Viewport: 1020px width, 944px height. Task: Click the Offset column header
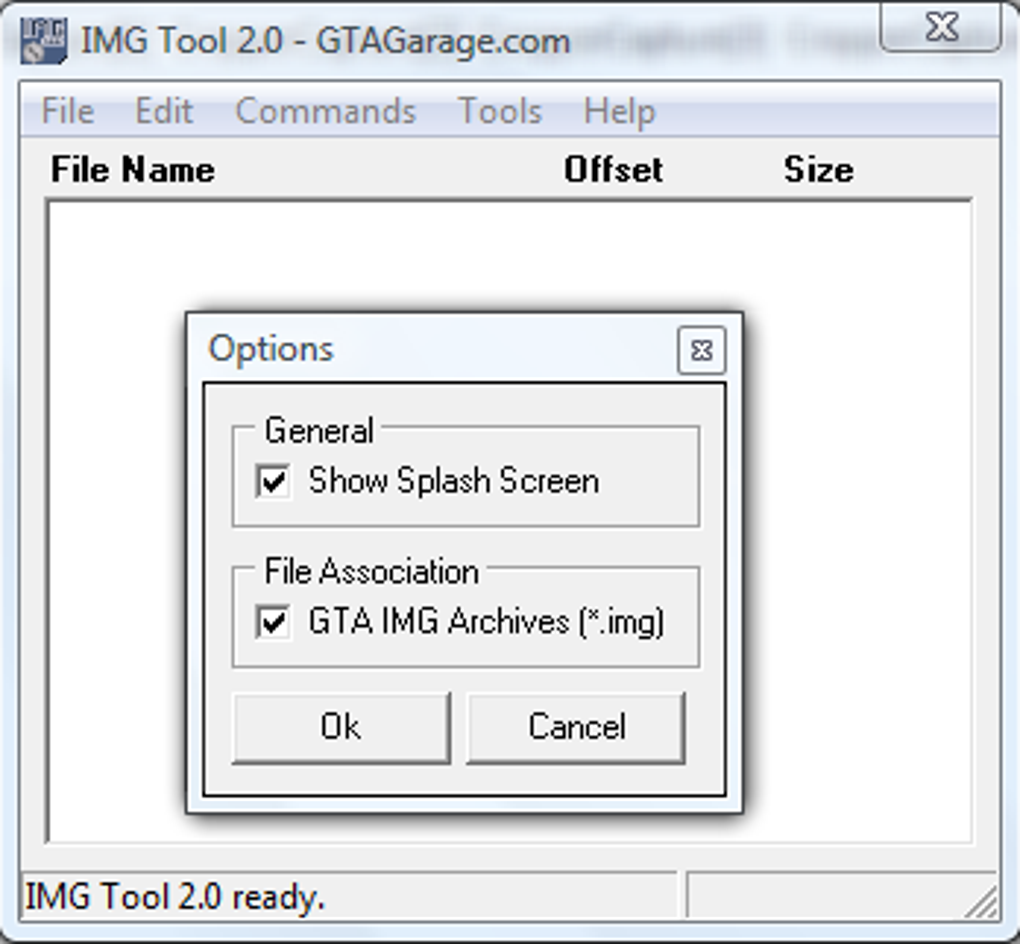pyautogui.click(x=613, y=170)
